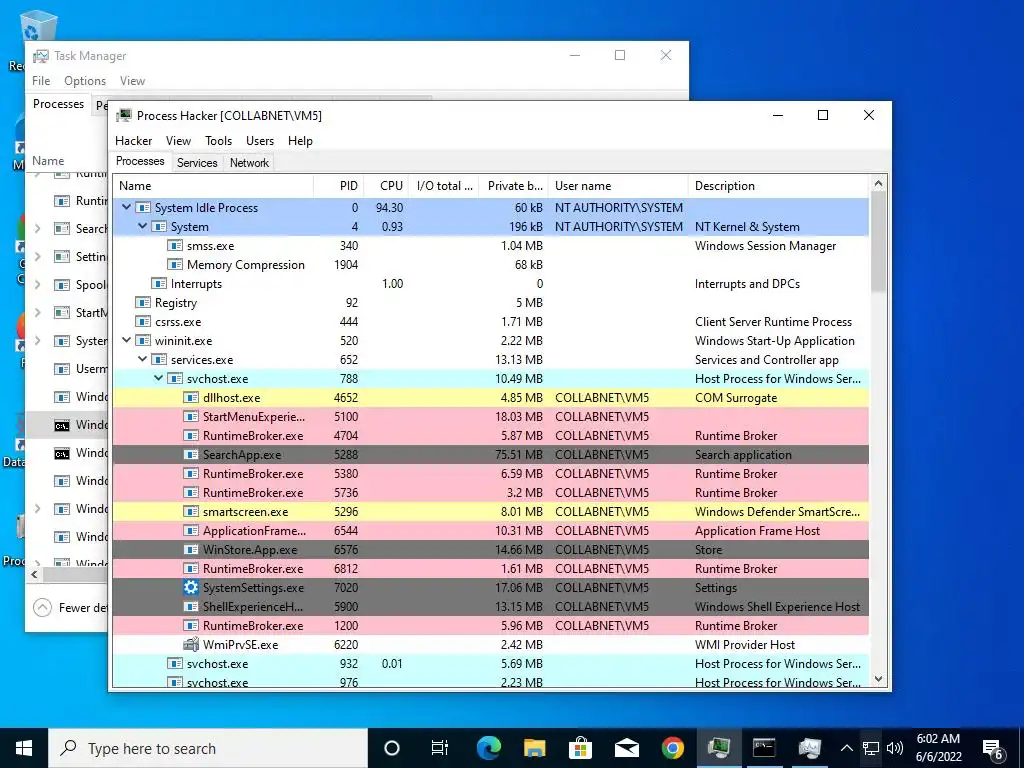Image resolution: width=1024 pixels, height=768 pixels.
Task: Switch to Task Manager taskbar button
Action: [x=809, y=748]
